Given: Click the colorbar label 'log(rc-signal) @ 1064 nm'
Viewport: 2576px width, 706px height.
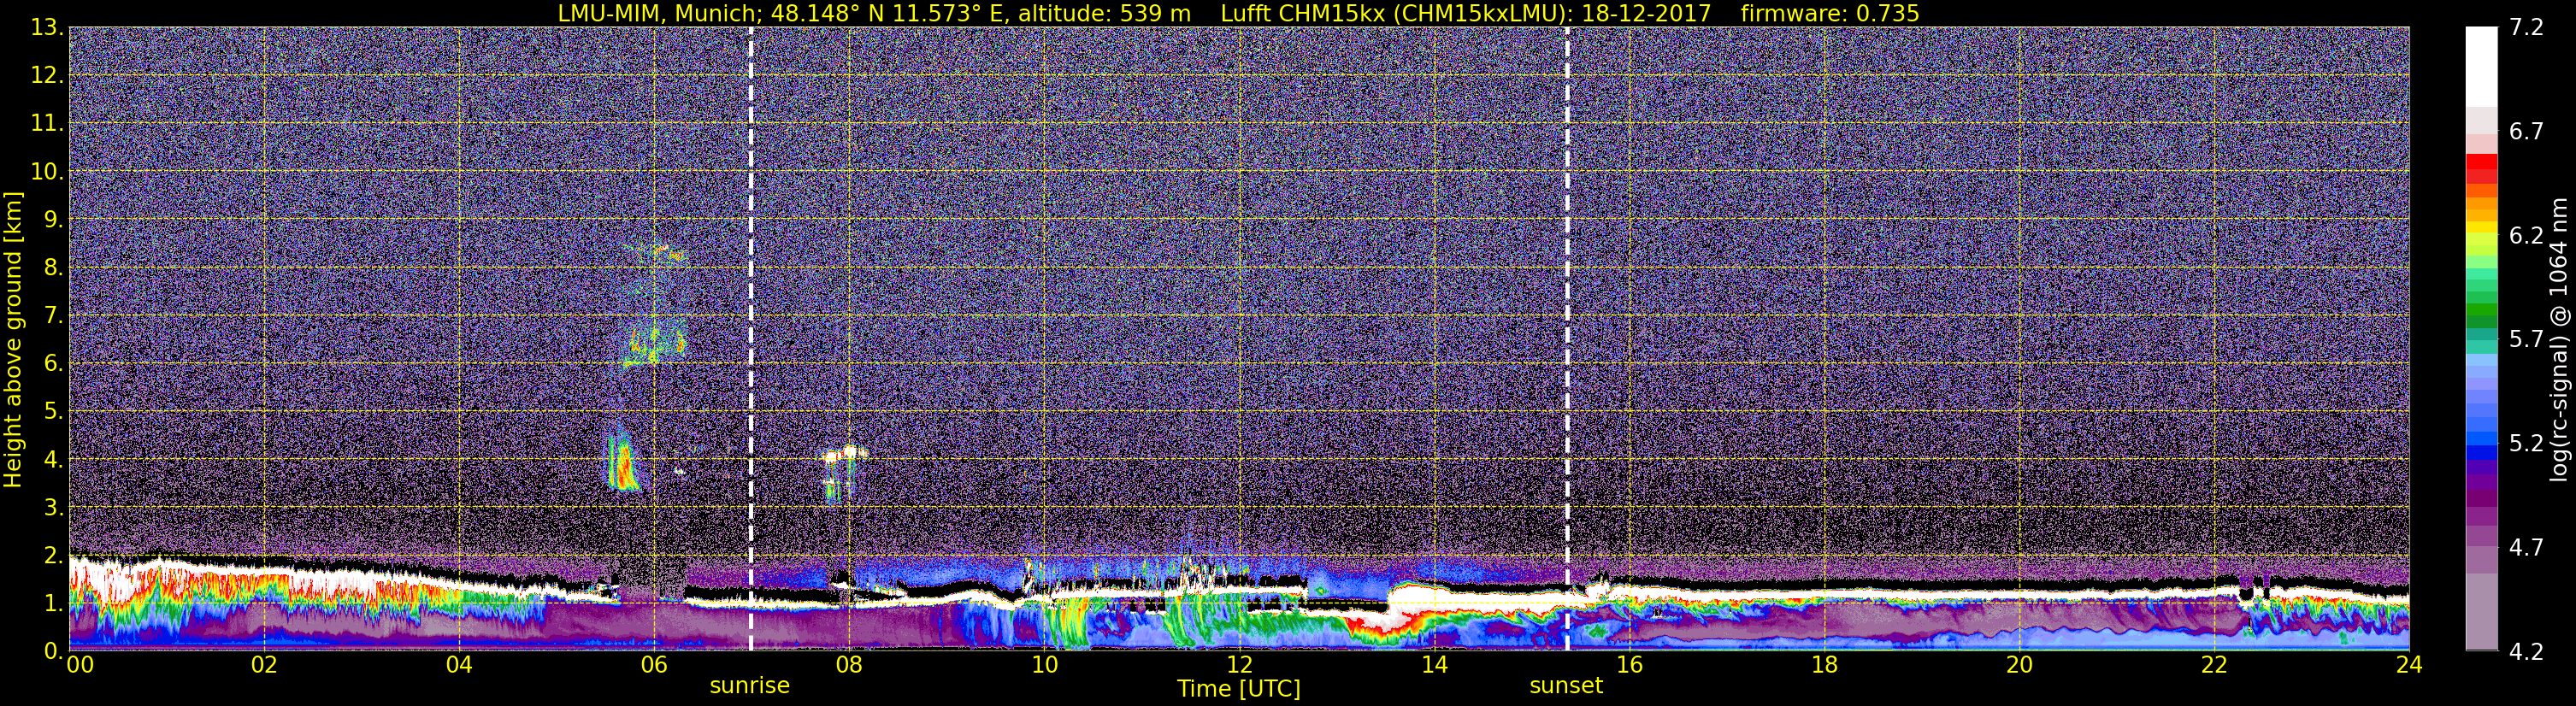Looking at the screenshot, I should click(x=2558, y=339).
